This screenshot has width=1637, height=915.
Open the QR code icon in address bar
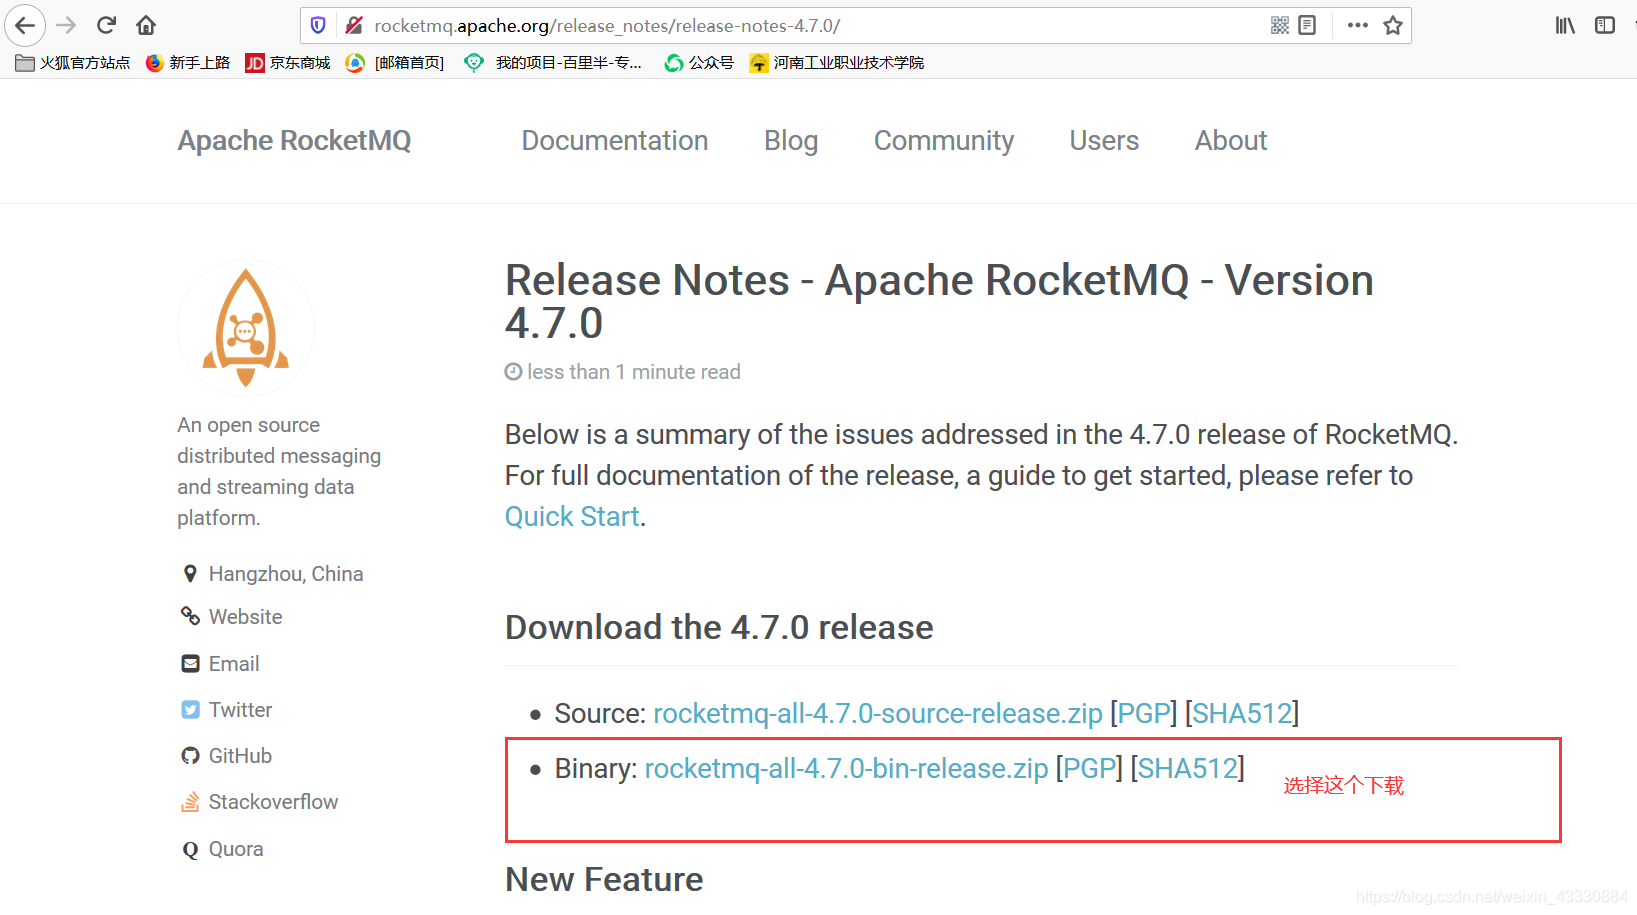click(x=1280, y=25)
